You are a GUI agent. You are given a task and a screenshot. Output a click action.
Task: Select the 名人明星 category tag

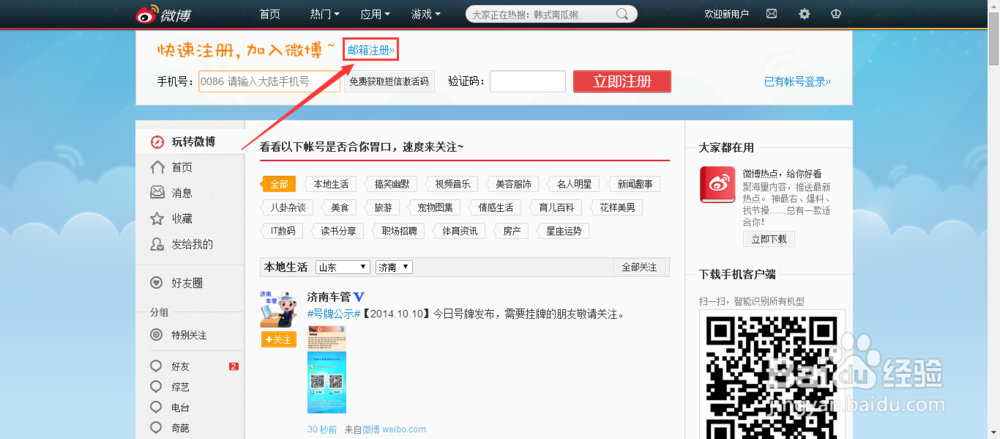tap(573, 184)
